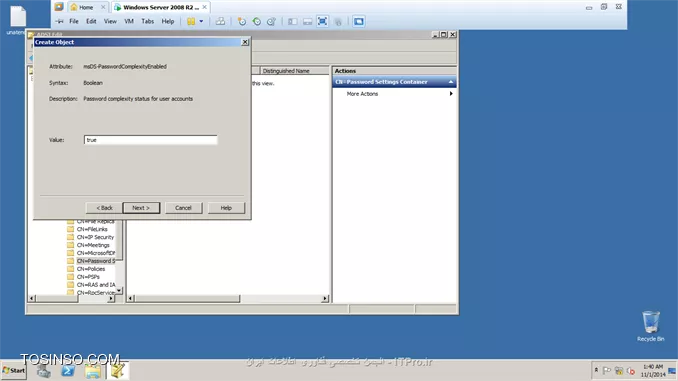Take a VM snapshot via clock icon
This screenshot has height=381, width=678.
242,21
